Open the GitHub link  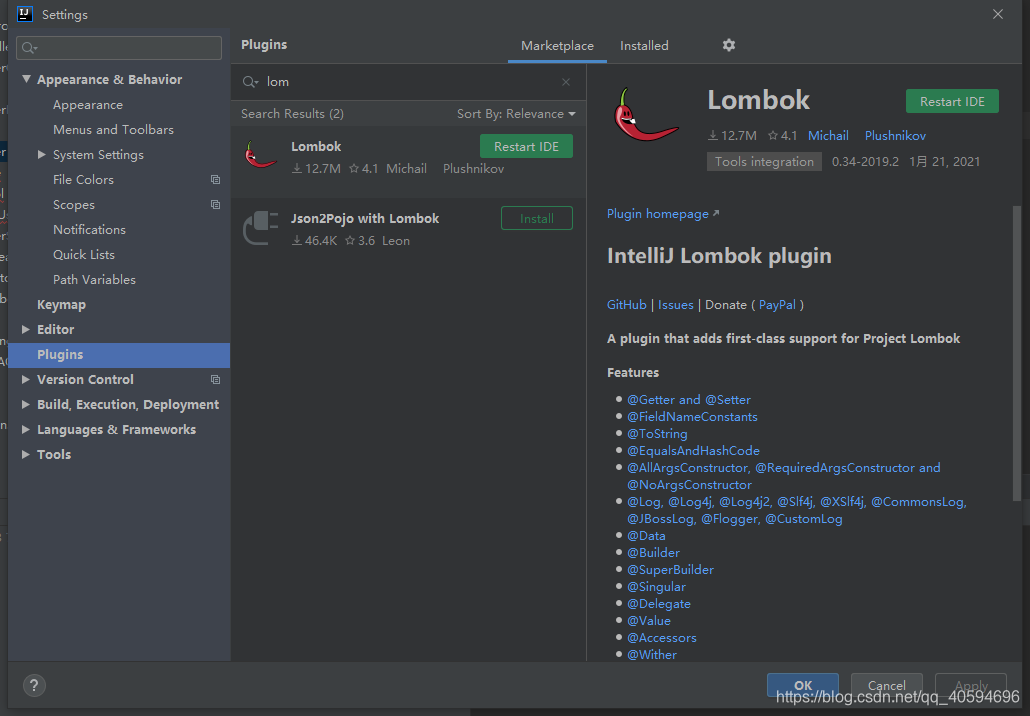[x=627, y=304]
